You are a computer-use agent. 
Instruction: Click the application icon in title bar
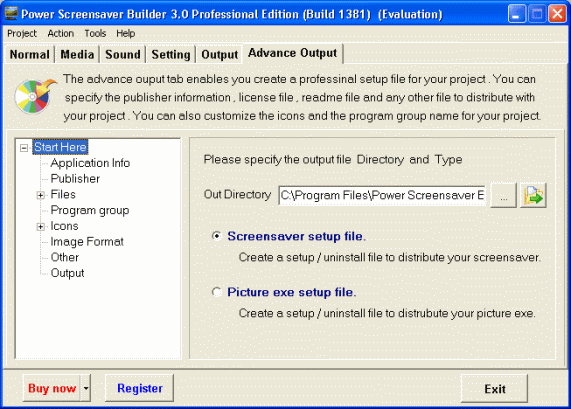[x=11, y=14]
